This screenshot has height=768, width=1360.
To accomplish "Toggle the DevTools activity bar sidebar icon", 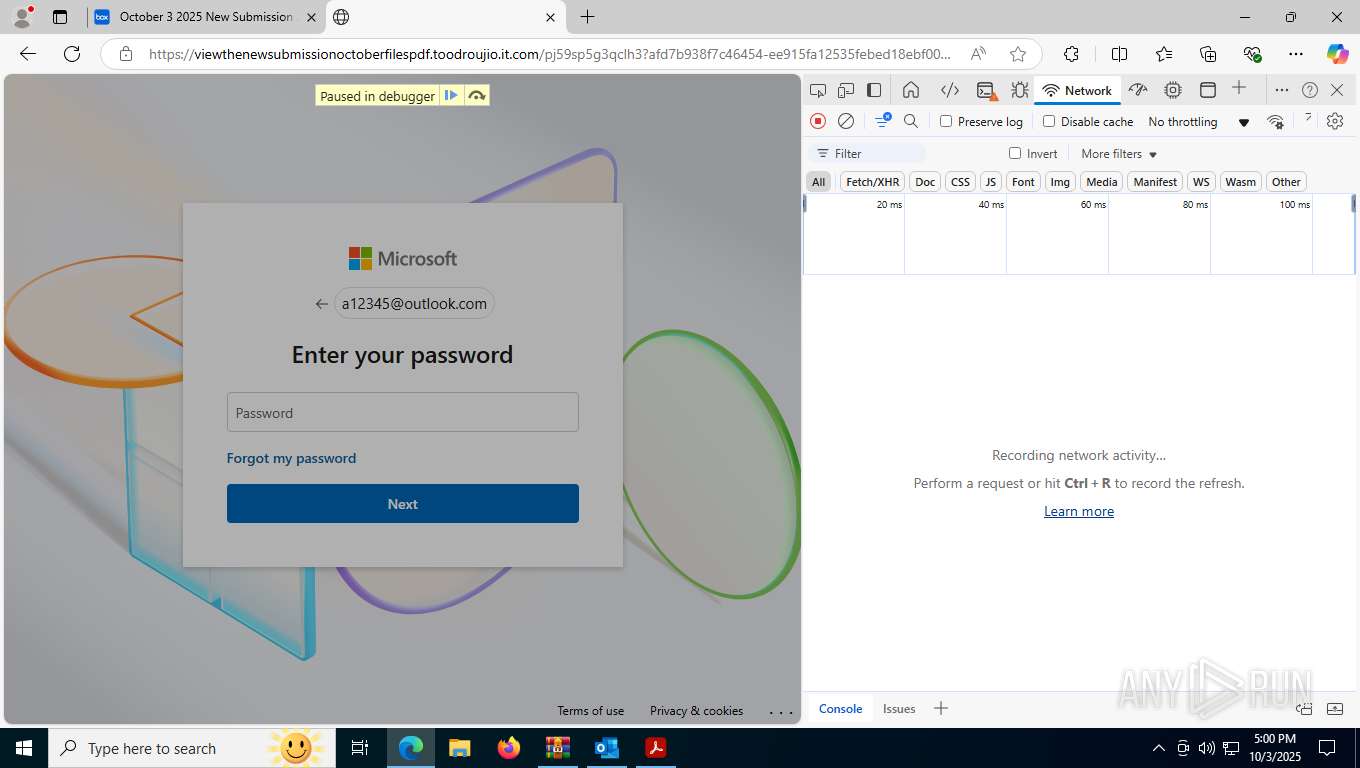I will point(874,90).
